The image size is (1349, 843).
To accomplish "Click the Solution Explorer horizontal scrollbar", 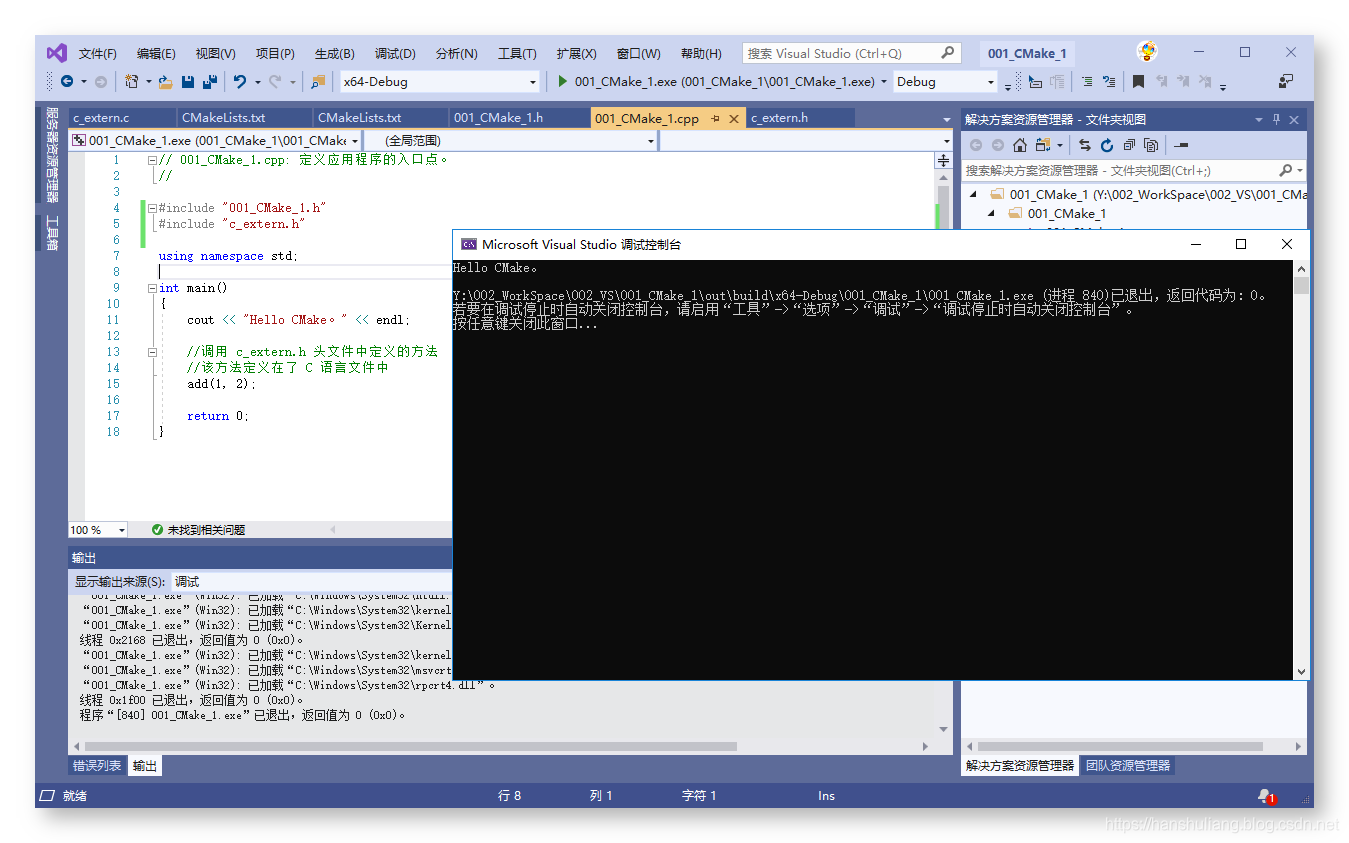I will click(x=1134, y=746).
